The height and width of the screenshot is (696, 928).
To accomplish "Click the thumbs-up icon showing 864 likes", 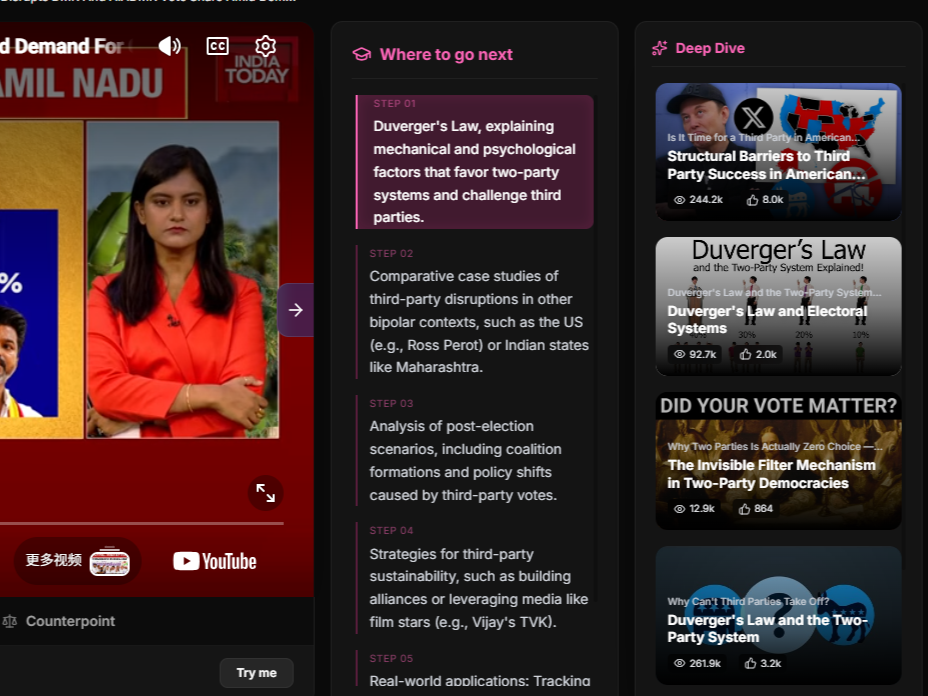I will click(745, 509).
